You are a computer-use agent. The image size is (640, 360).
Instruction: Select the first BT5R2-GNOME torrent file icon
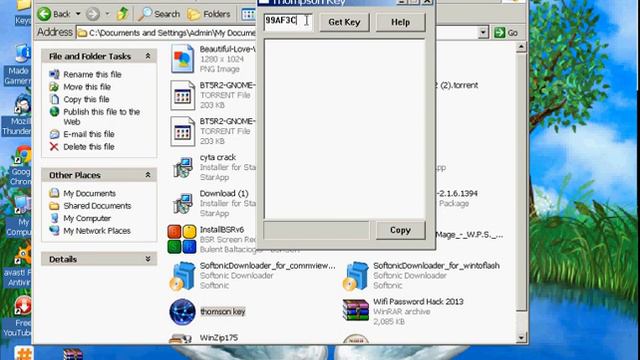point(182,95)
